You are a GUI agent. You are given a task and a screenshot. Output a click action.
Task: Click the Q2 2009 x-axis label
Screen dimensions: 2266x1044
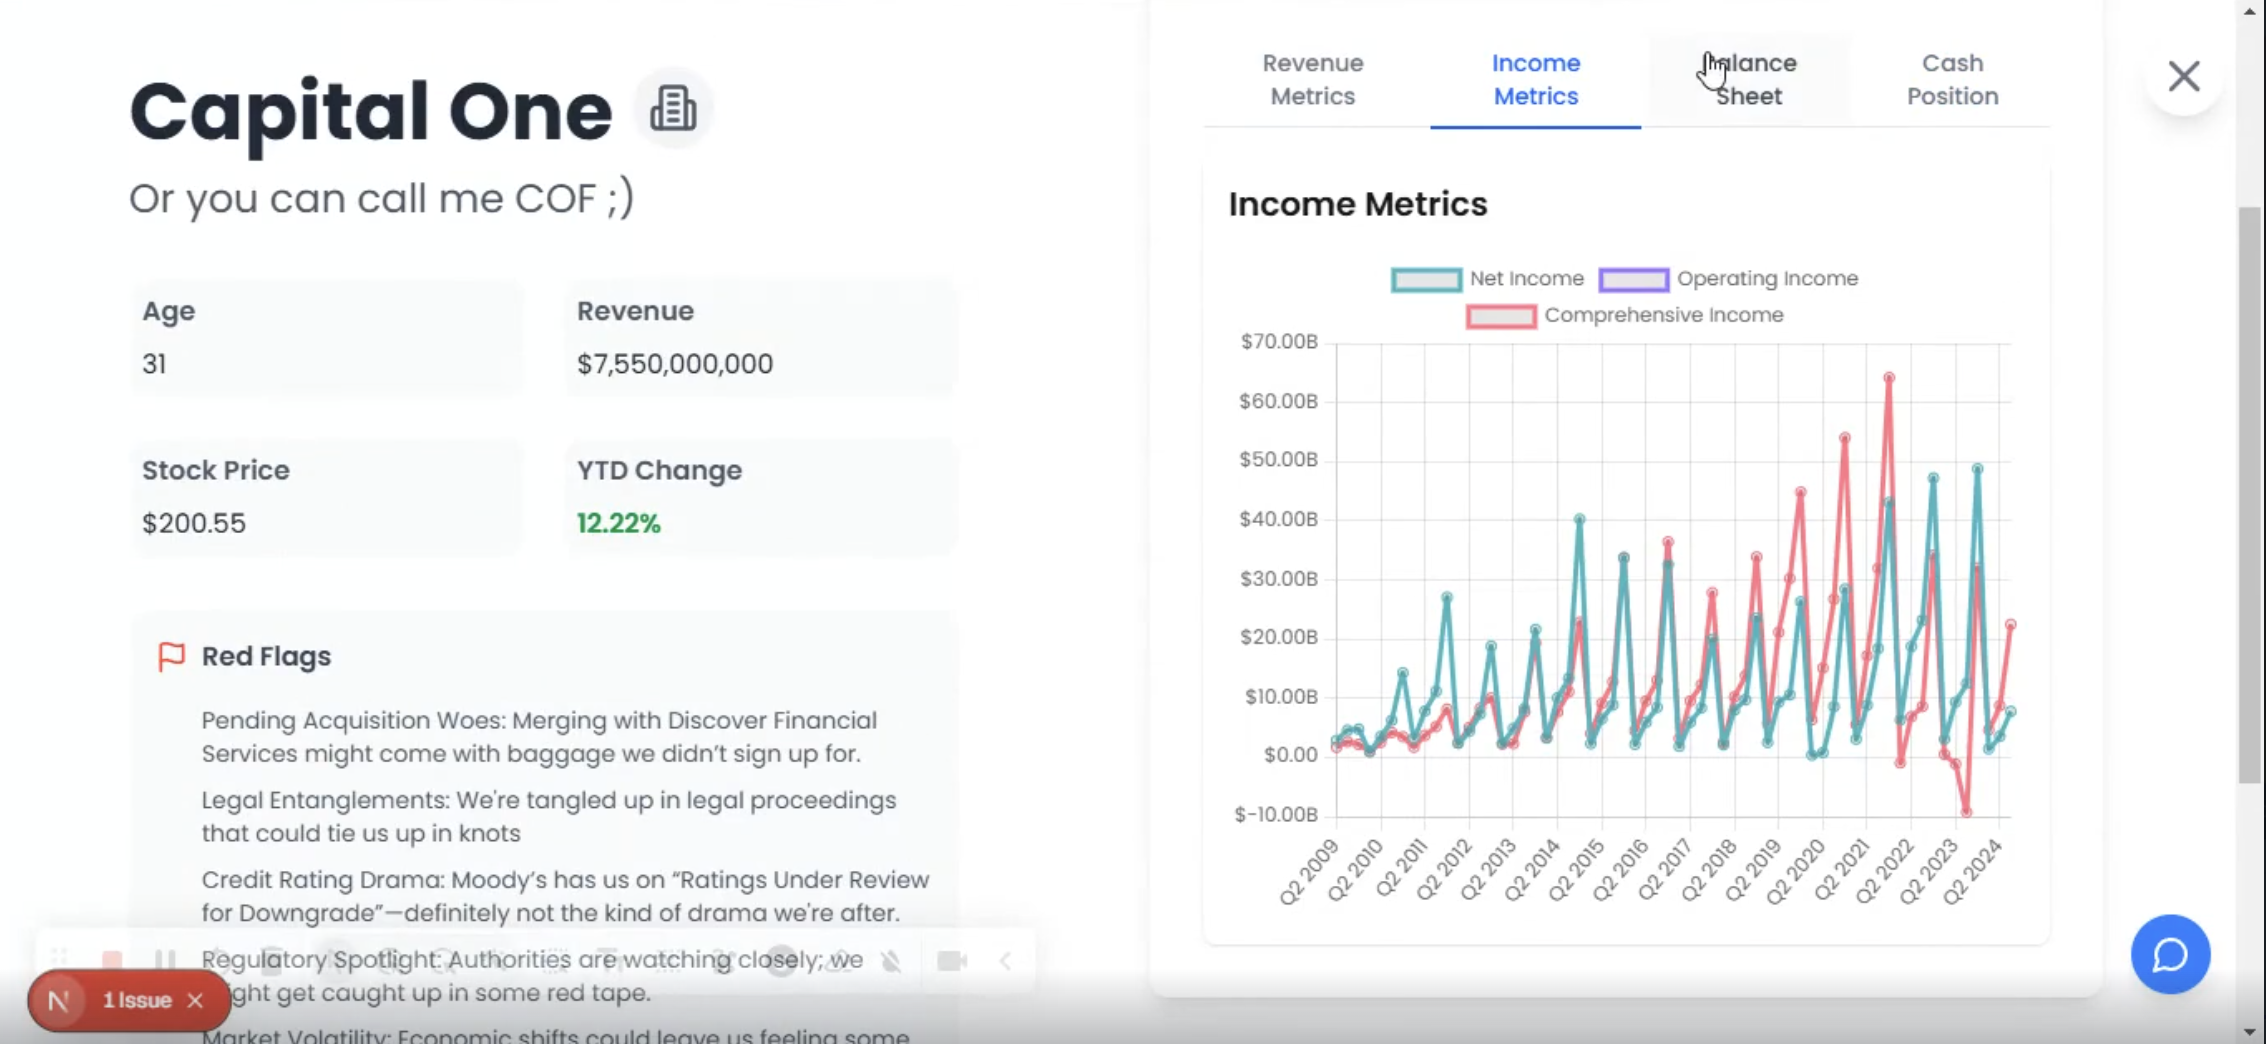pos(1309,871)
